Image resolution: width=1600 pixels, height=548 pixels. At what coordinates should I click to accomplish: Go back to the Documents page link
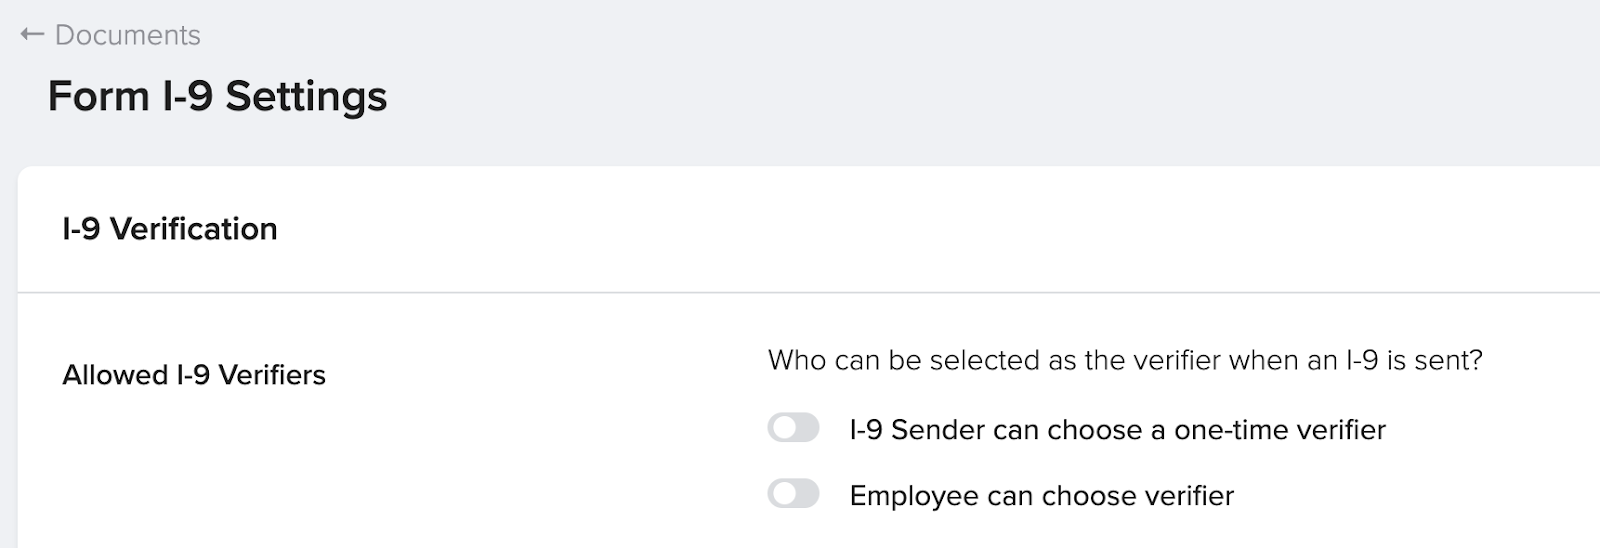click(127, 35)
